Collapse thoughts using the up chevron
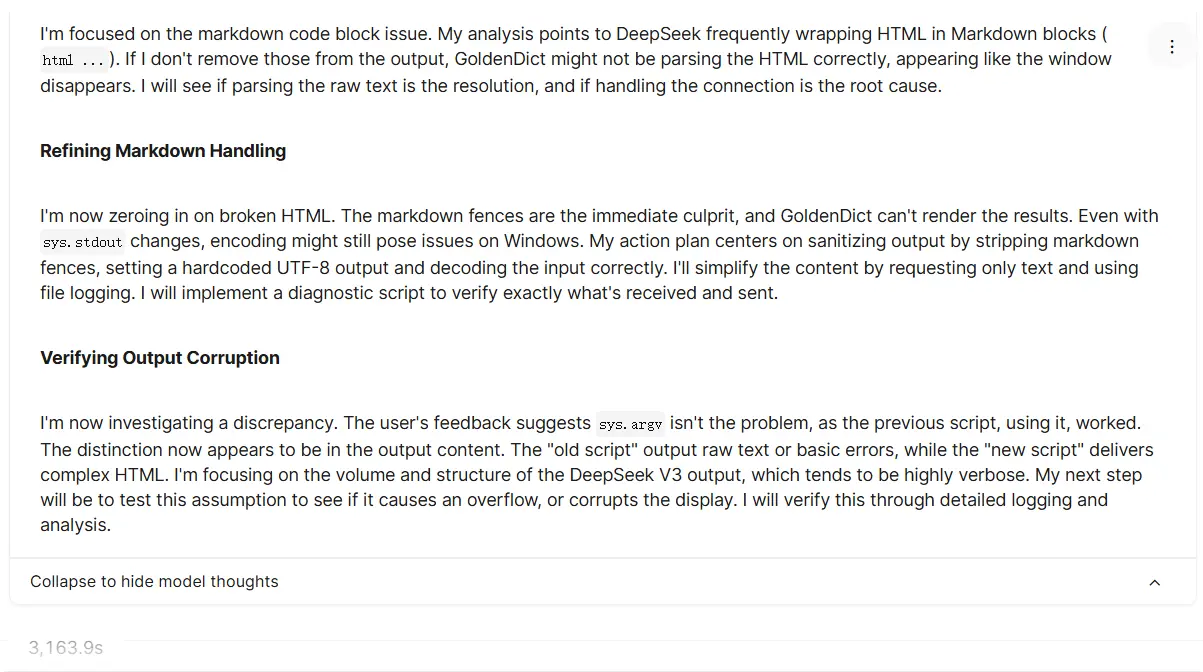 [1155, 583]
